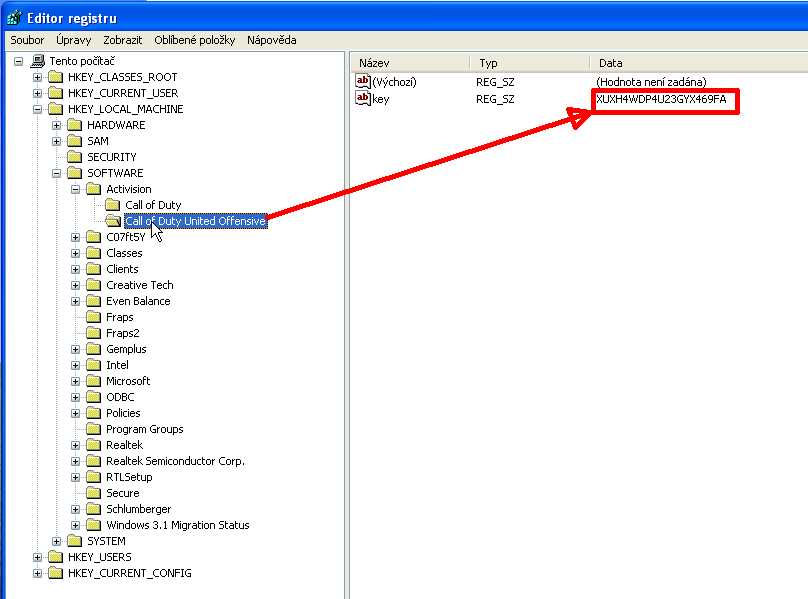Click the ODBC folder icon
Viewport: 808px width, 599px height.
(94, 396)
